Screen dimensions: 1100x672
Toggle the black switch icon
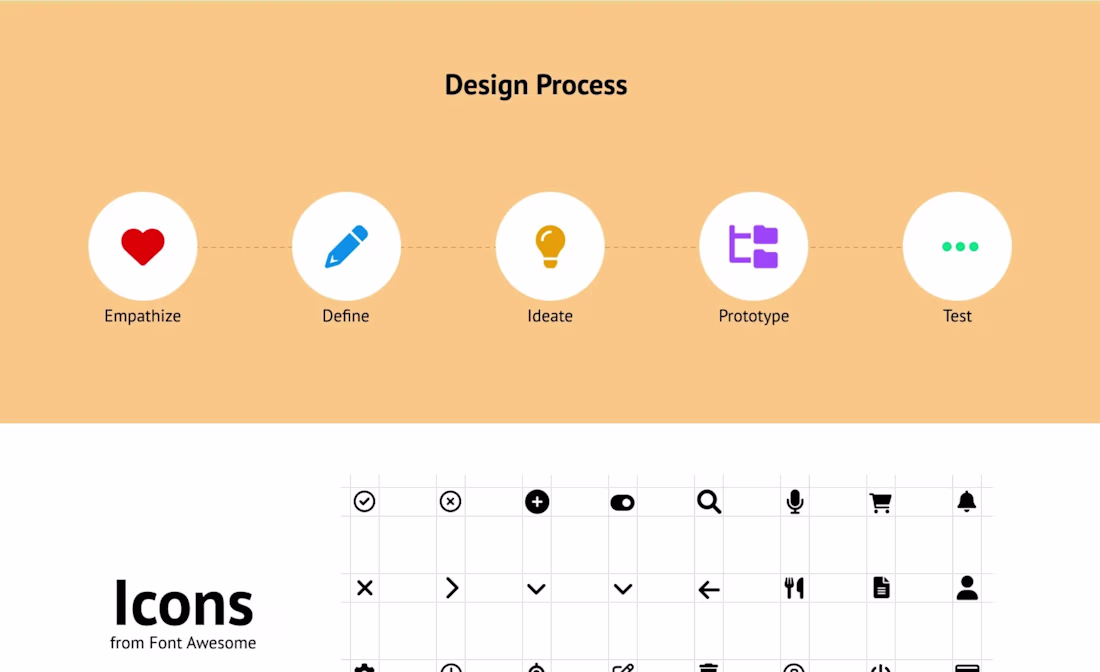coord(622,503)
